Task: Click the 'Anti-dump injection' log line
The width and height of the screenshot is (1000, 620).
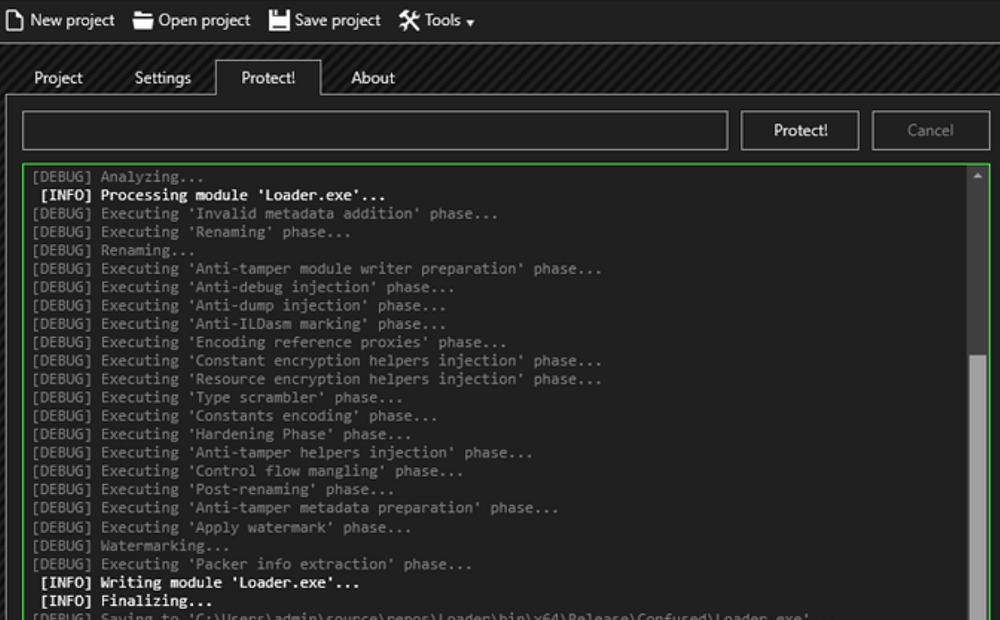Action: pos(239,306)
